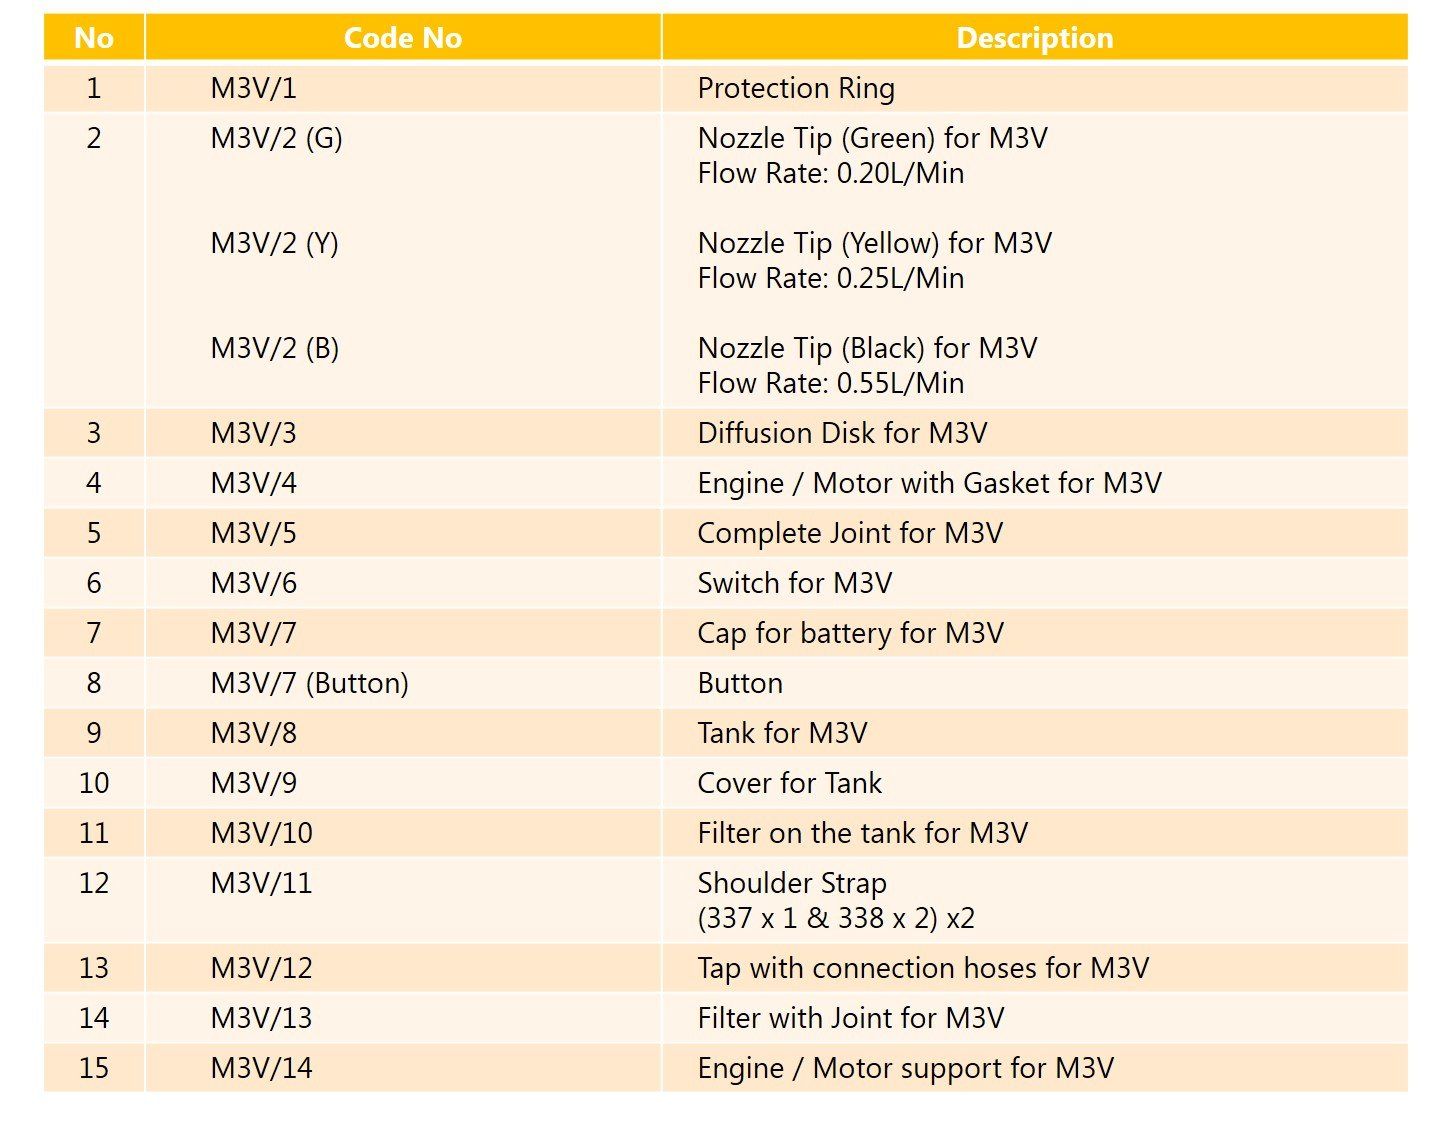The width and height of the screenshot is (1452, 1135).
Task: Select the M3V/7 (Button) code
Action: coord(310,683)
